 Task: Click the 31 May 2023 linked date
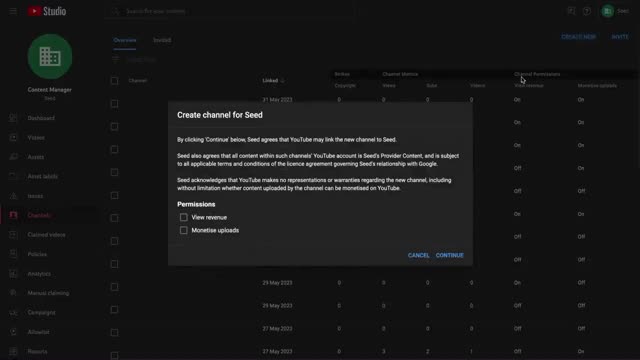[x=277, y=100]
